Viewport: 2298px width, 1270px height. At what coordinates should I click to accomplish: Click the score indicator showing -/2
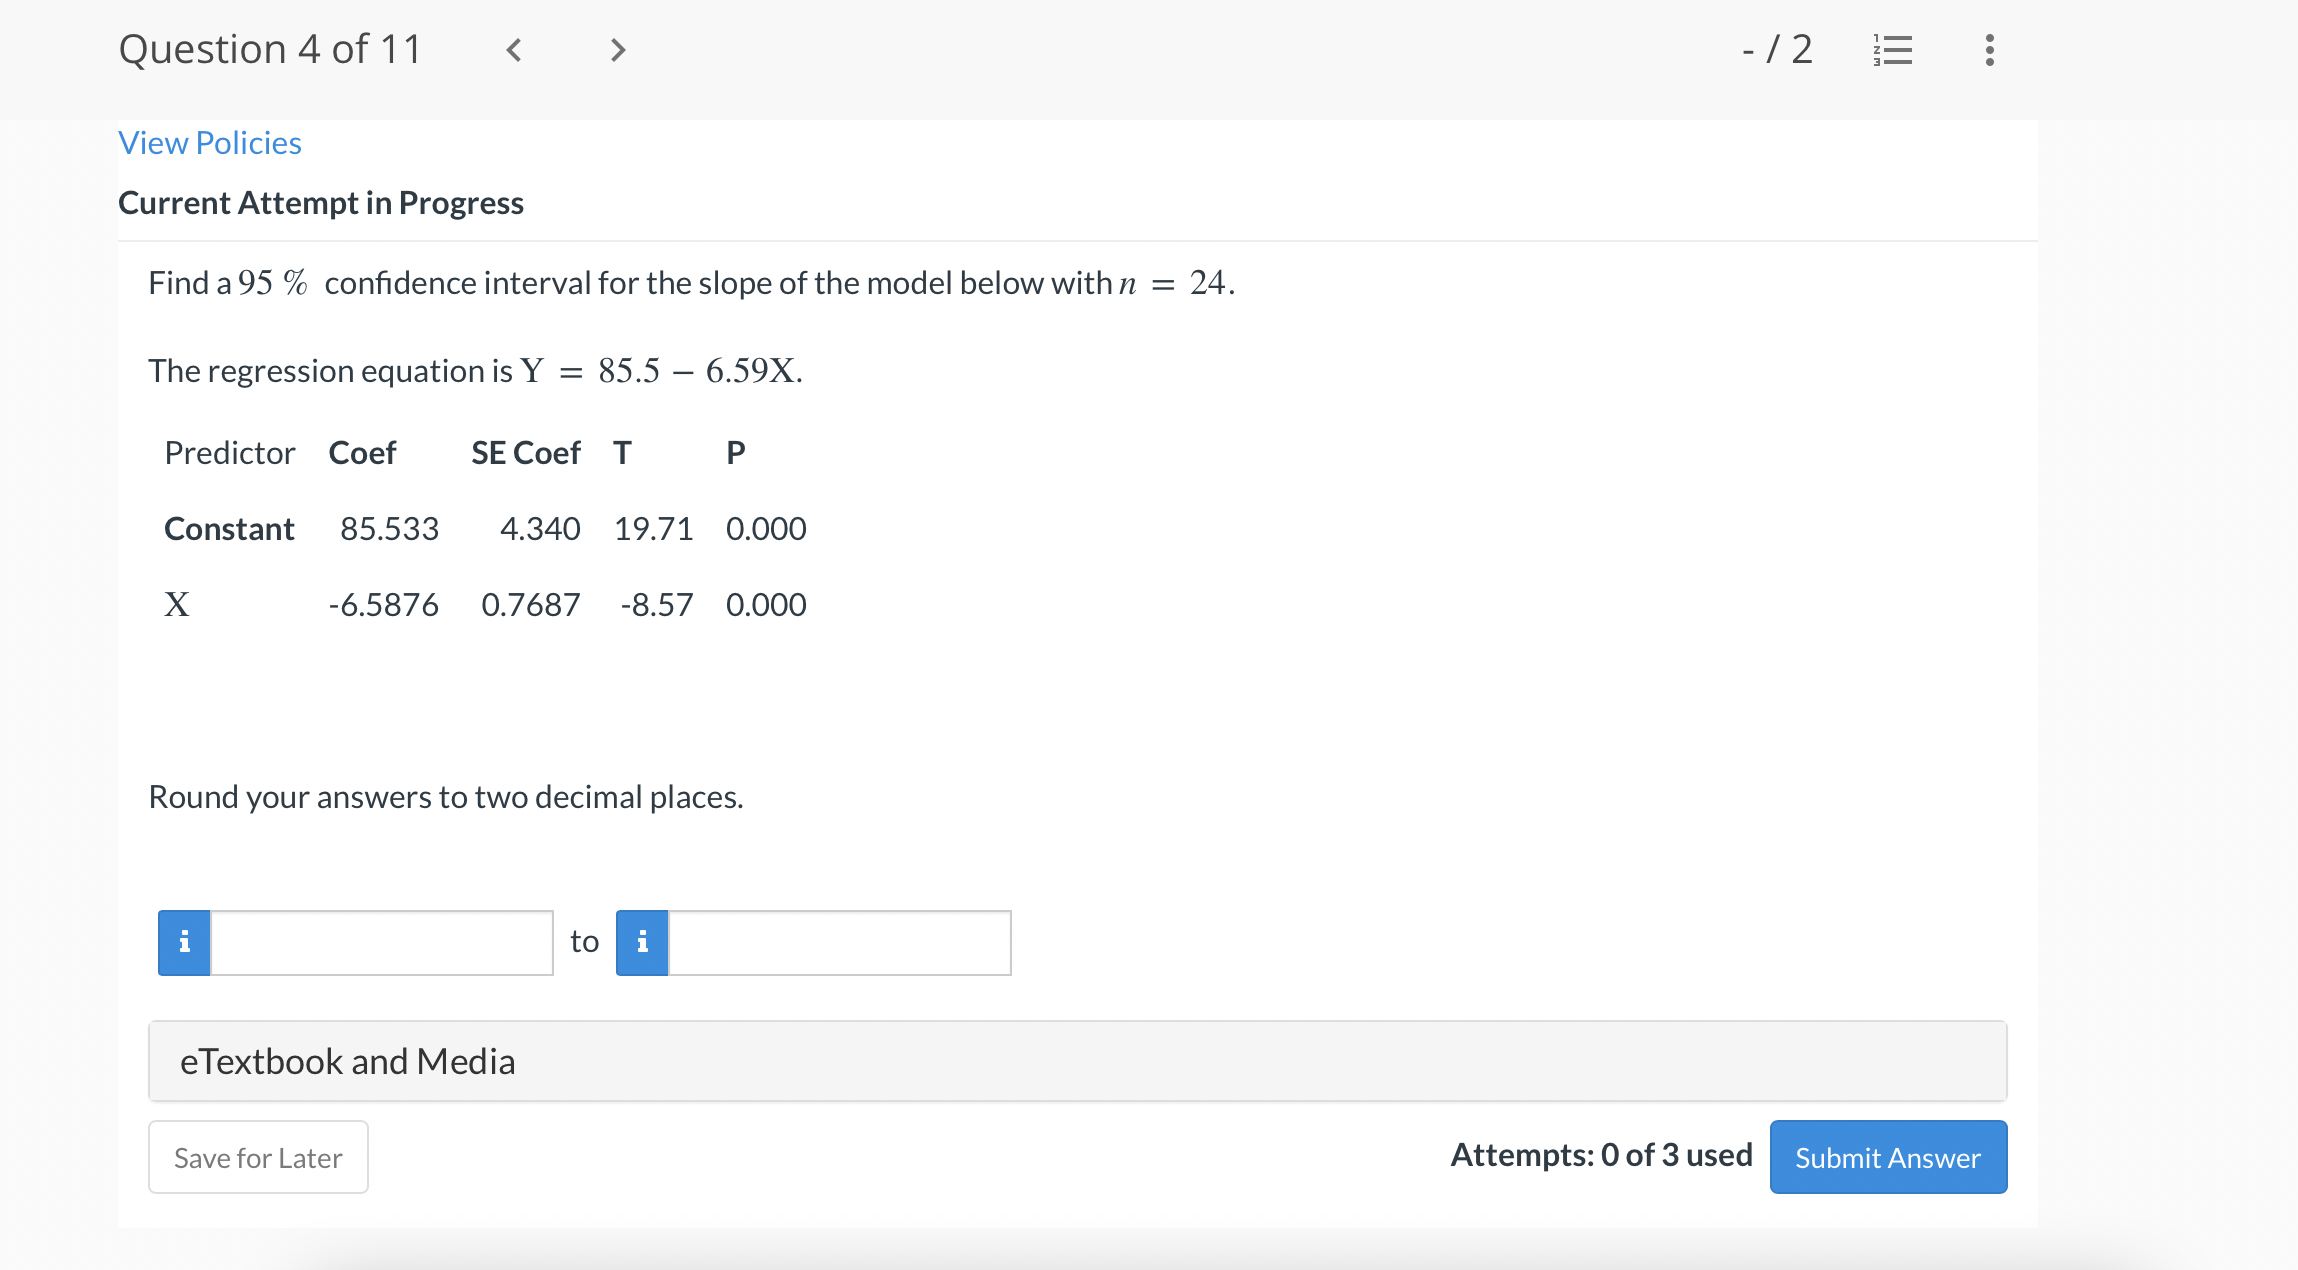[x=1778, y=49]
